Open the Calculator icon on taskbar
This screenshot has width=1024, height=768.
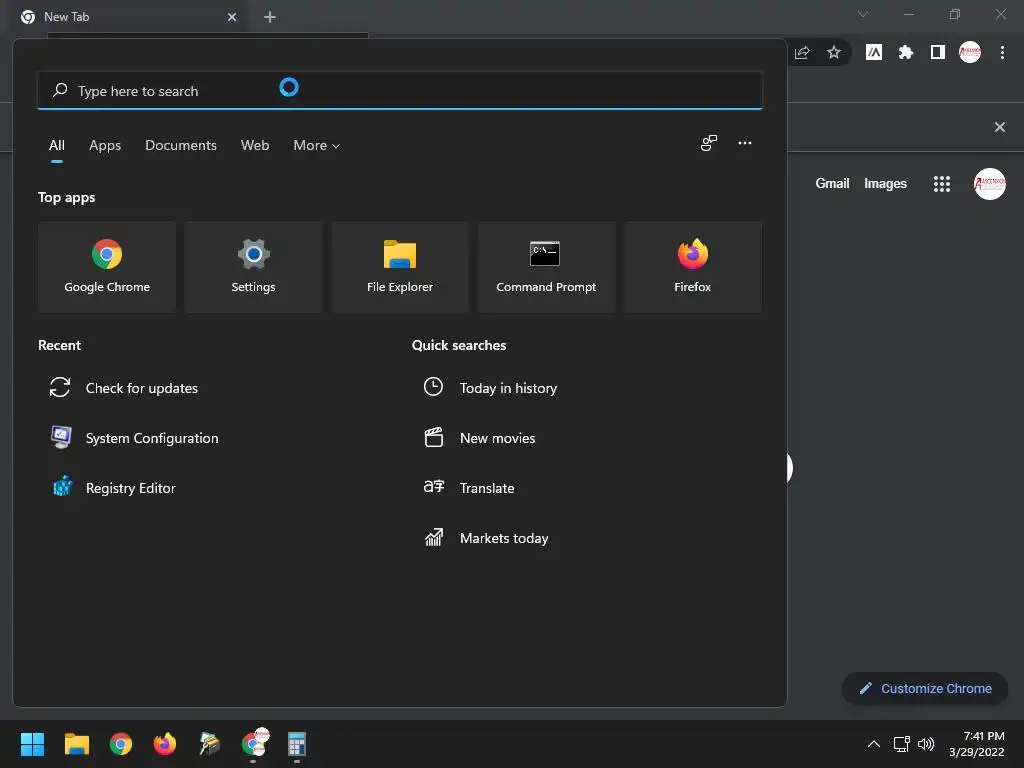click(x=296, y=744)
